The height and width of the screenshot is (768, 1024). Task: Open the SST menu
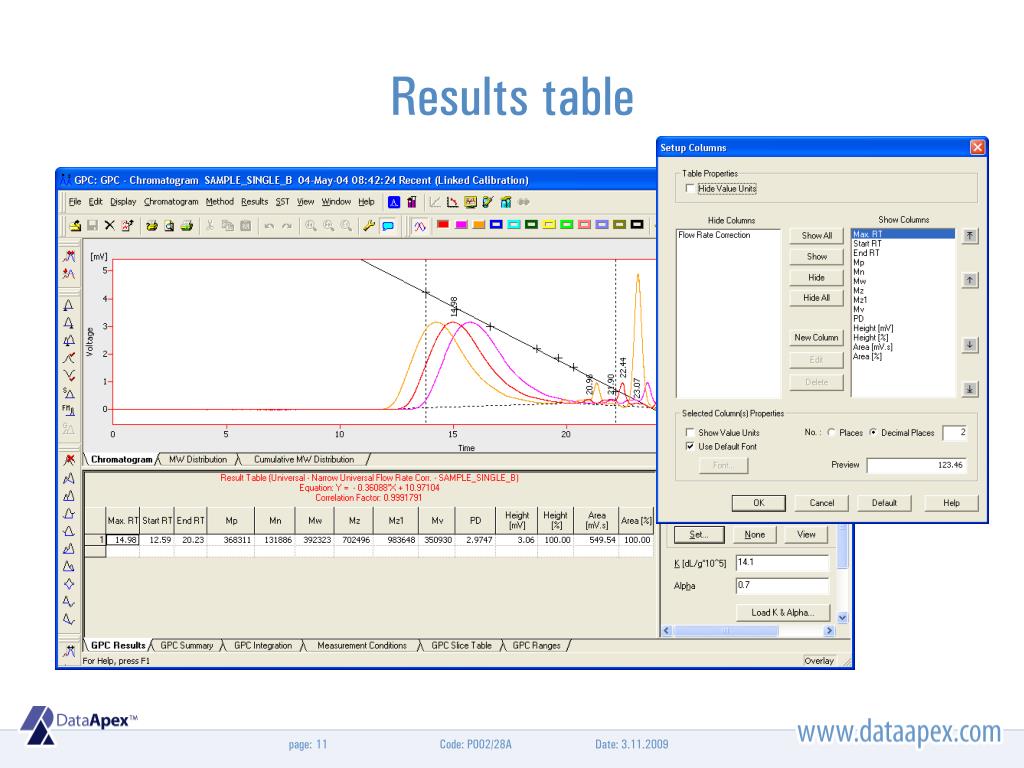point(282,202)
